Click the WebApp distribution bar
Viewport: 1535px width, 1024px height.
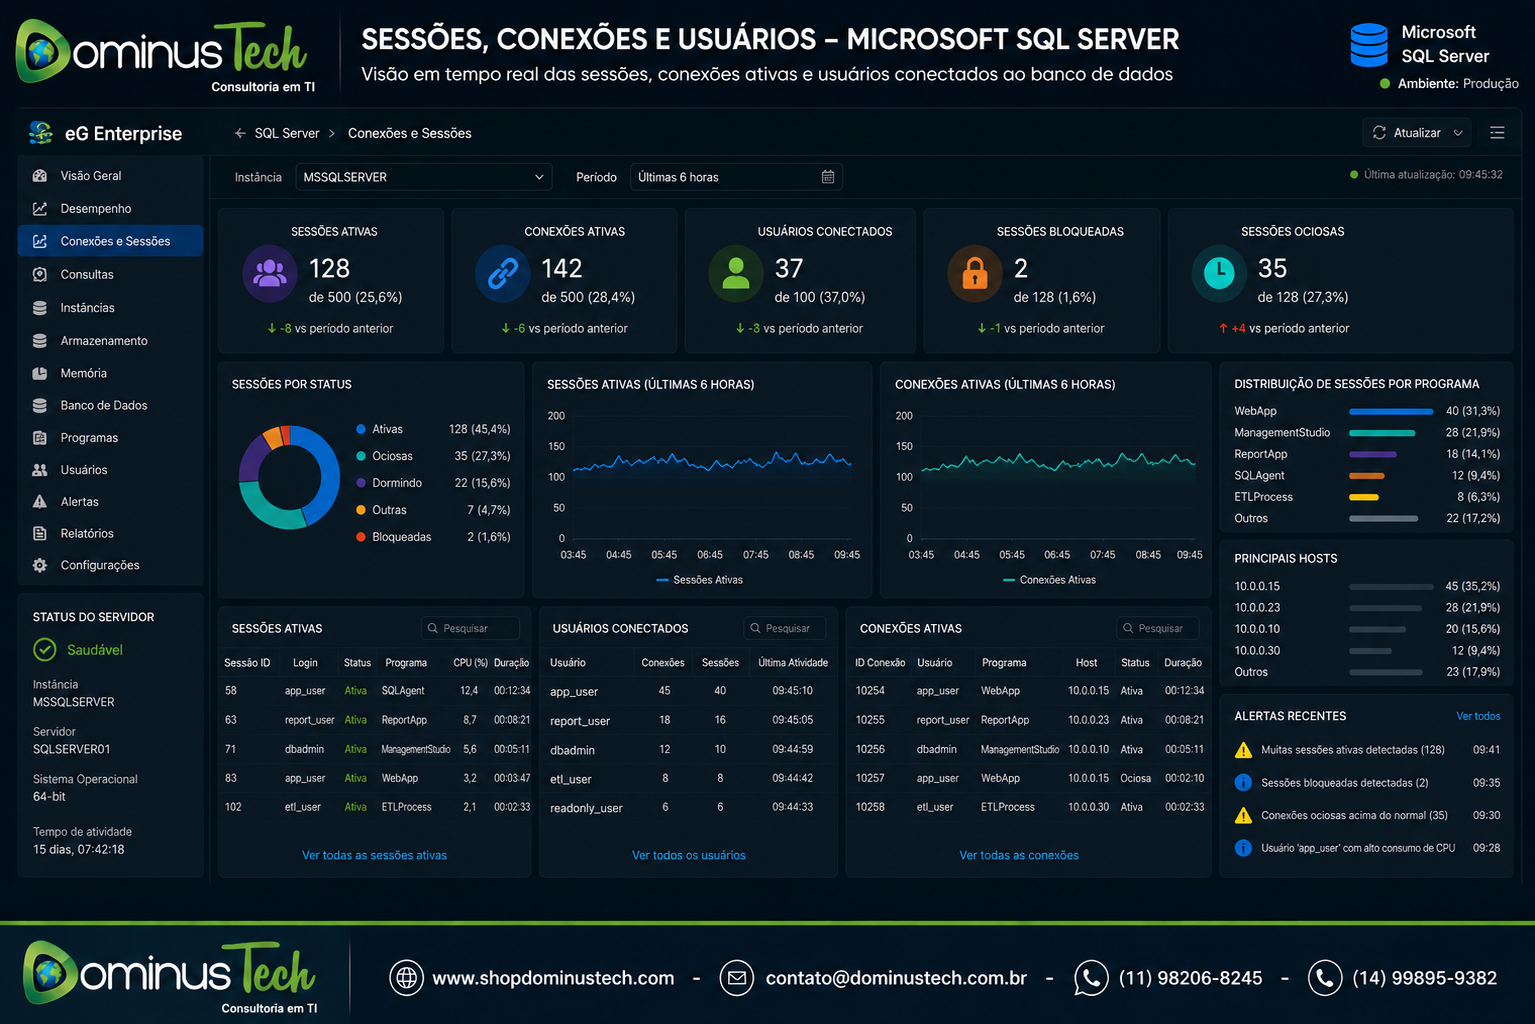click(x=1391, y=412)
